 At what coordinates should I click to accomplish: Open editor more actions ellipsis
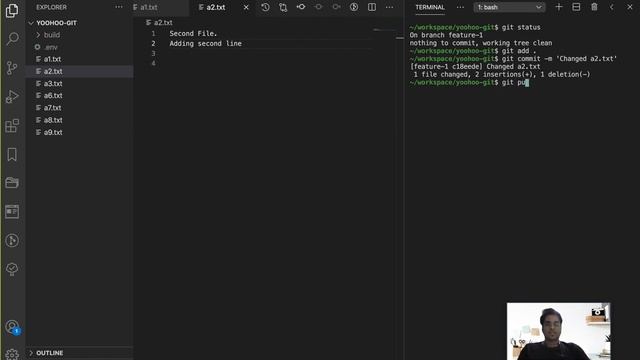pyautogui.click(x=389, y=7)
